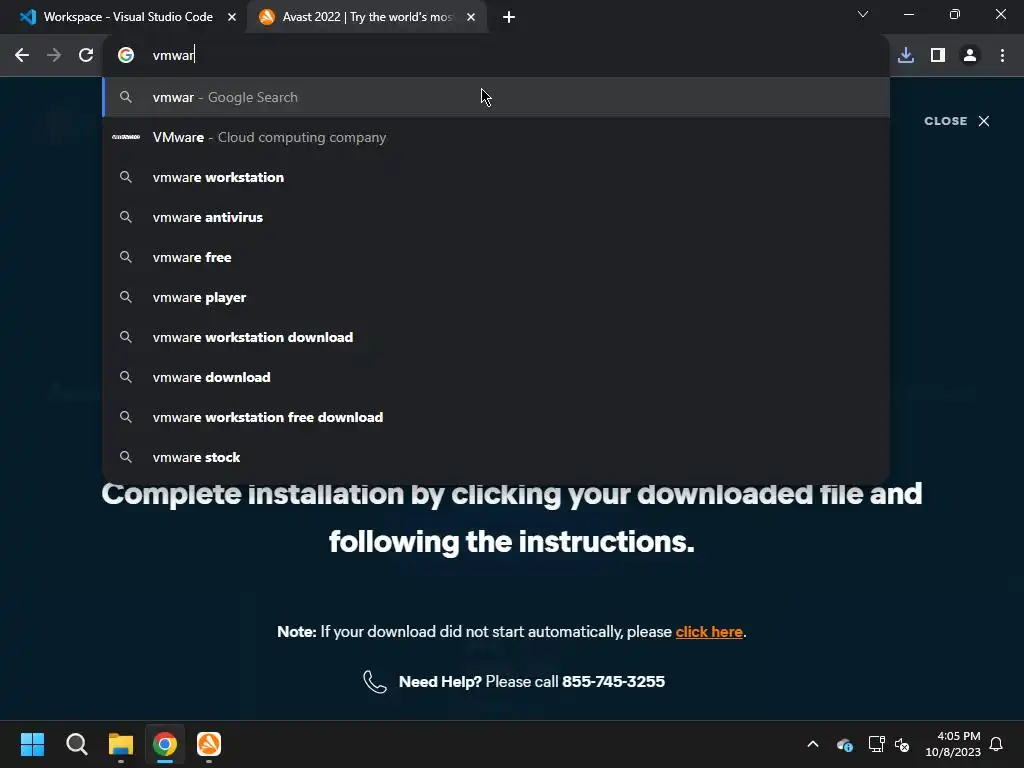The width and height of the screenshot is (1024, 768).
Task: Open Chrome's three-dot menu
Action: click(1002, 56)
